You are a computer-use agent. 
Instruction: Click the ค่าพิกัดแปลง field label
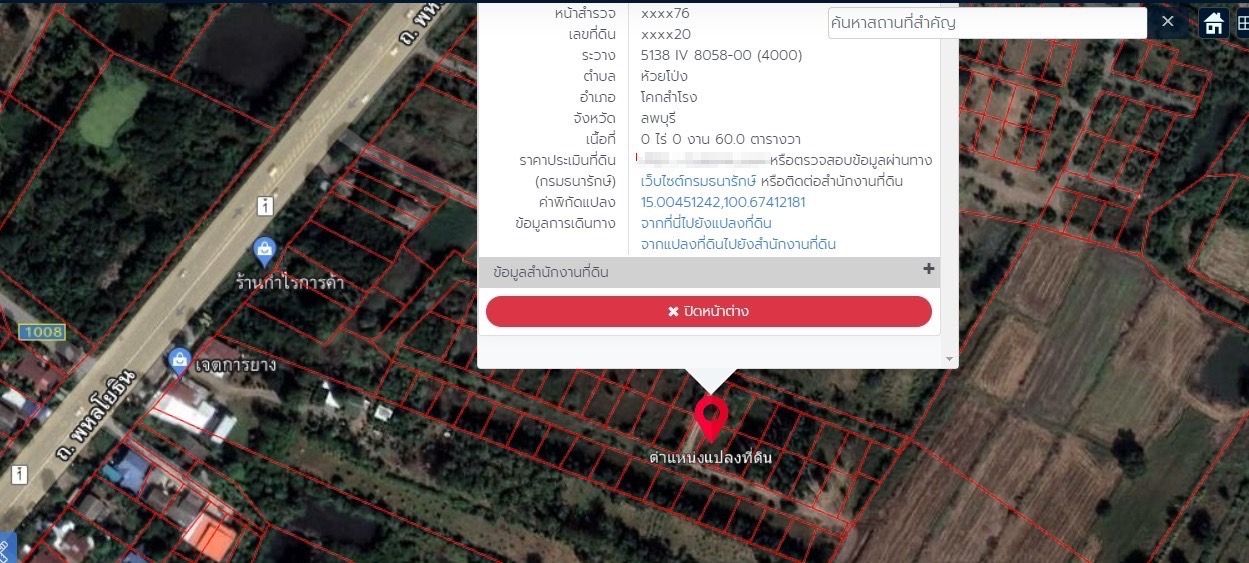[578, 202]
